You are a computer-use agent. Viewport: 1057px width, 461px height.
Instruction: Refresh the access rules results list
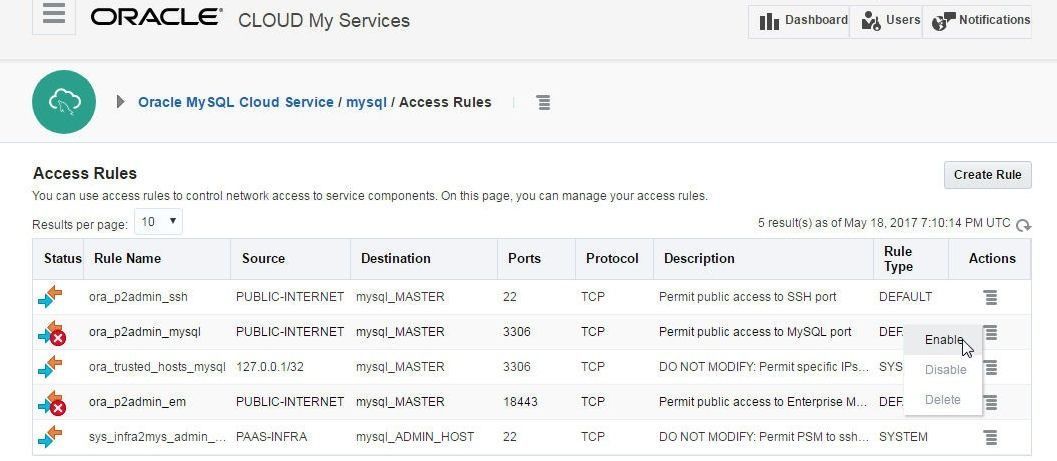pyautogui.click(x=1023, y=226)
